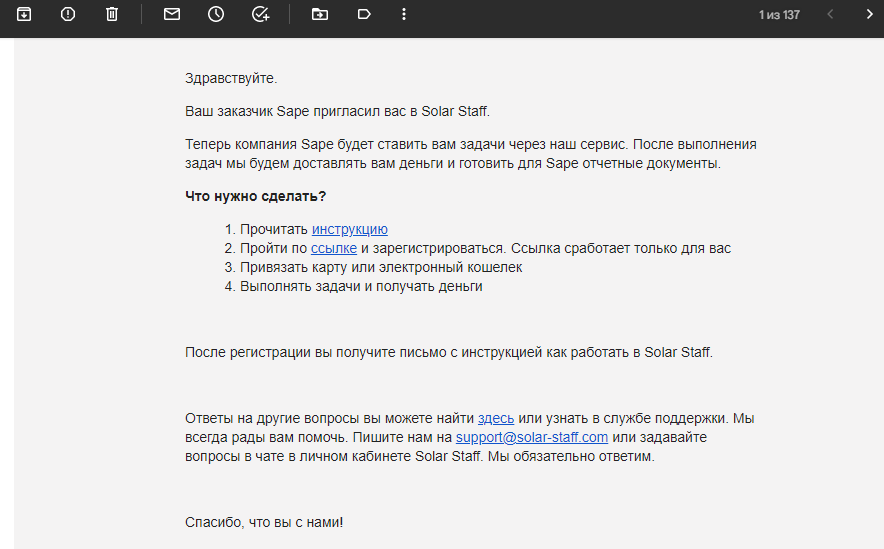This screenshot has width=884, height=549.
Task: Click the support@solar-staff.com email link
Action: coord(532,437)
